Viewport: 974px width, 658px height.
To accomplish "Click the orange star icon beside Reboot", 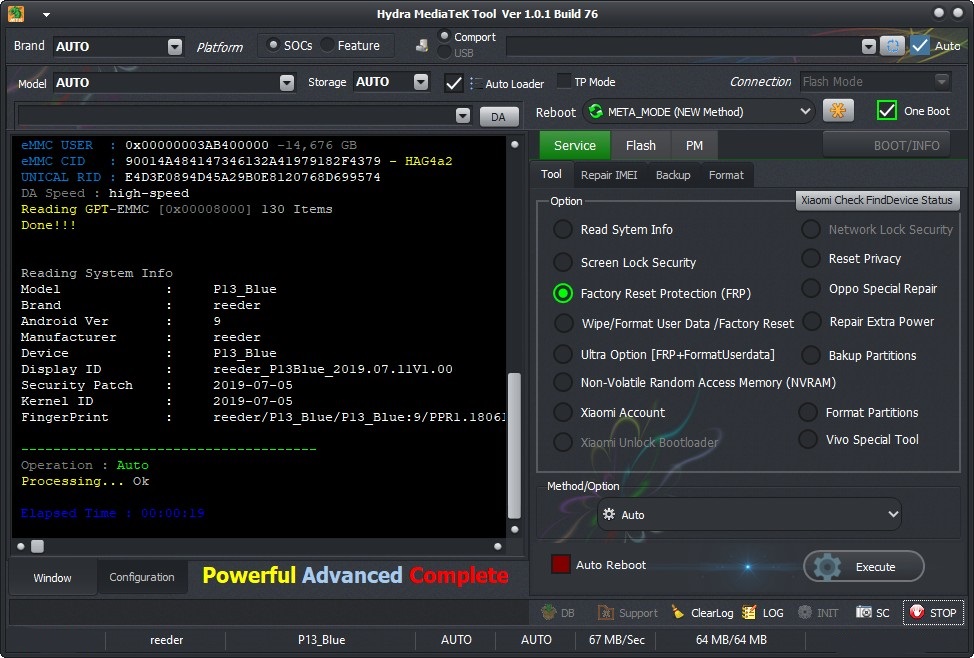I will click(x=838, y=111).
